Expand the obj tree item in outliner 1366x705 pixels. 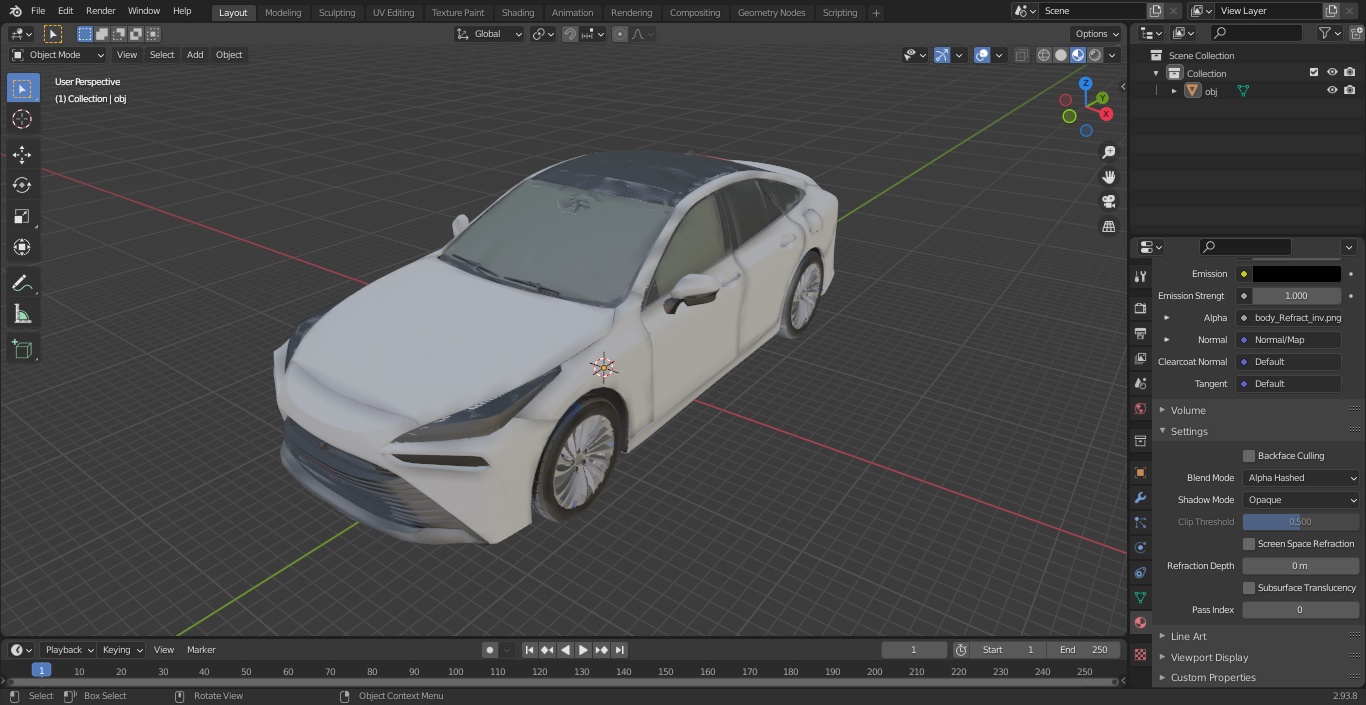(1174, 91)
